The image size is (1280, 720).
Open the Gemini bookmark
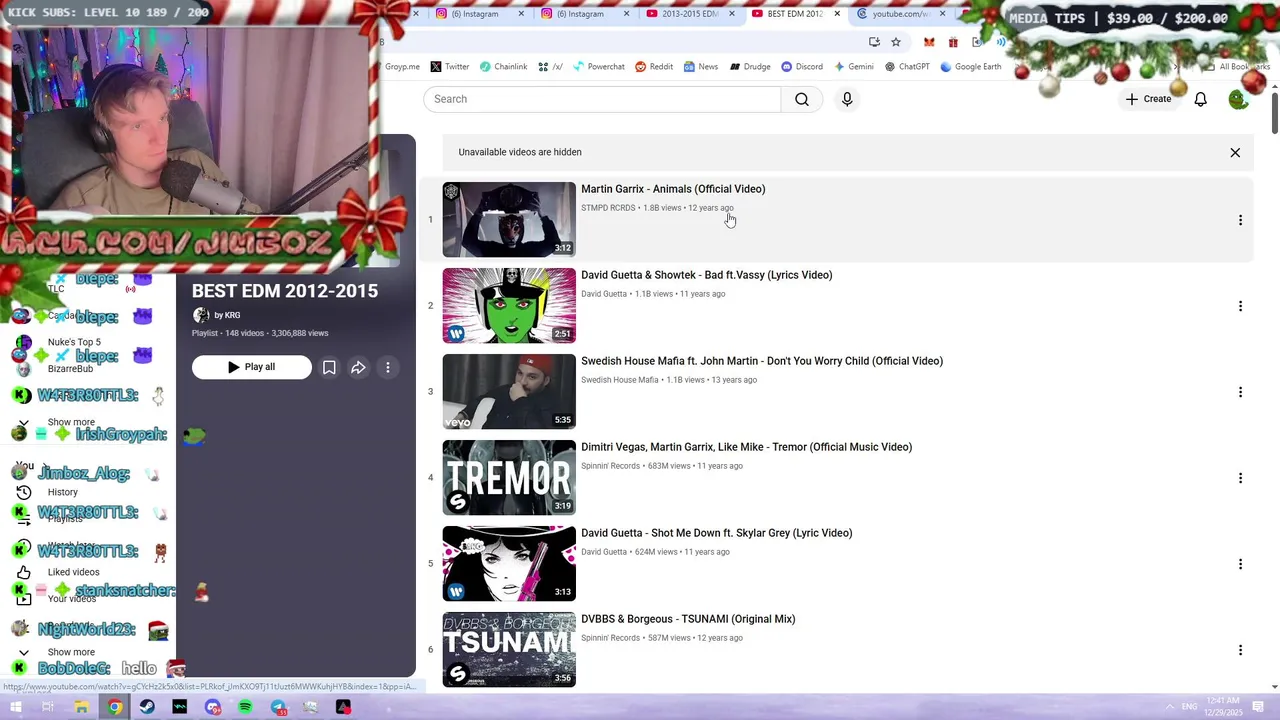coord(853,67)
